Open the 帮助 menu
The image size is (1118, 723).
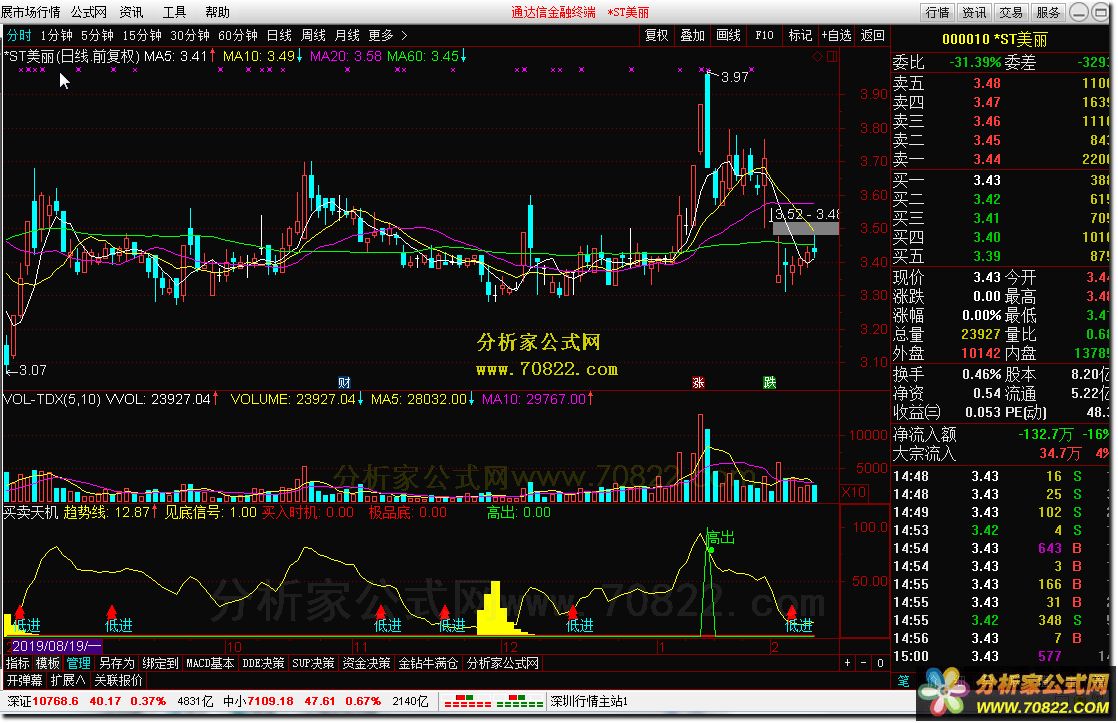[x=217, y=12]
